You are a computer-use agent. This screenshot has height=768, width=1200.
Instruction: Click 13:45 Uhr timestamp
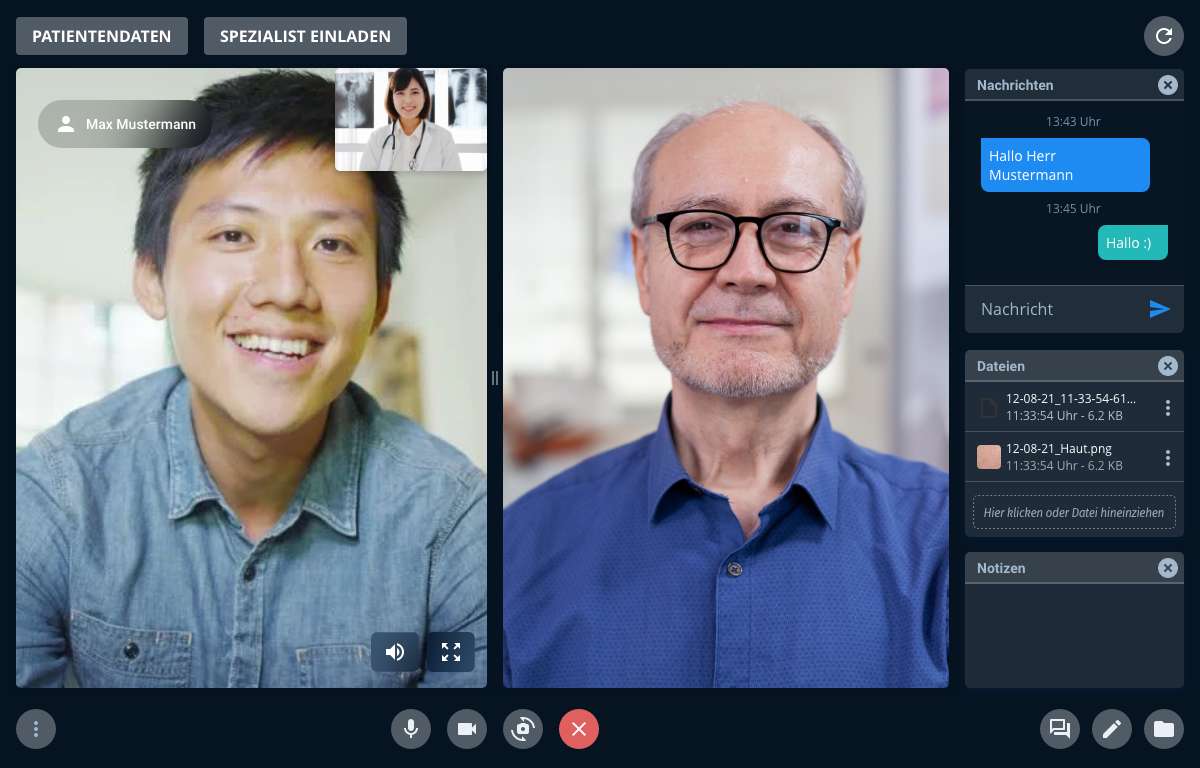pos(1074,208)
